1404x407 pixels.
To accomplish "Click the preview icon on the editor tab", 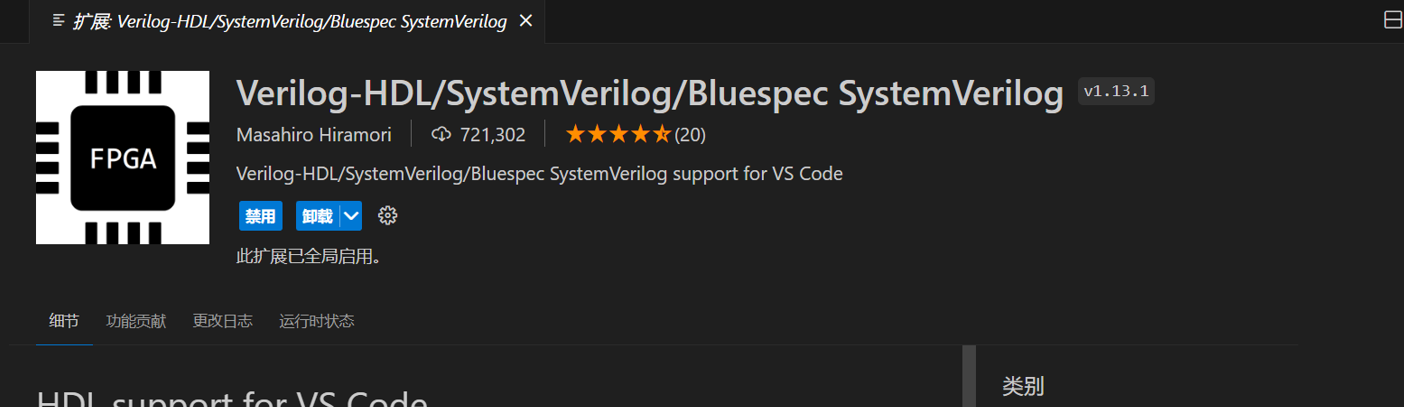I will tap(59, 20).
